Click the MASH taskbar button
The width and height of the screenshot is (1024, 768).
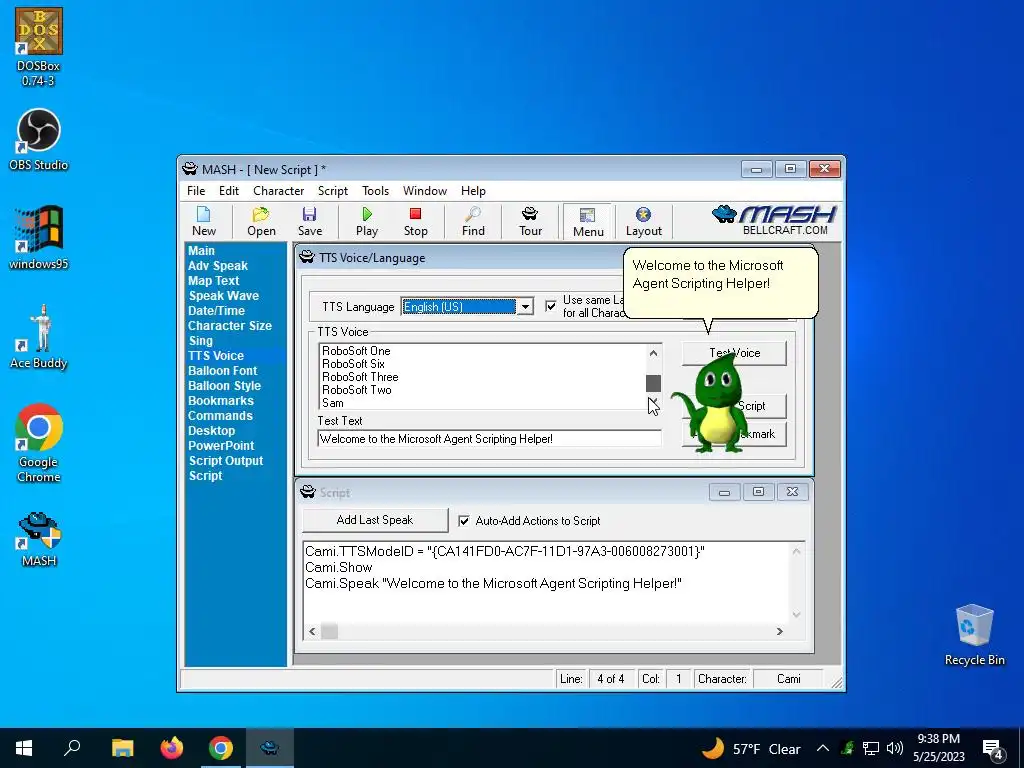click(x=270, y=748)
